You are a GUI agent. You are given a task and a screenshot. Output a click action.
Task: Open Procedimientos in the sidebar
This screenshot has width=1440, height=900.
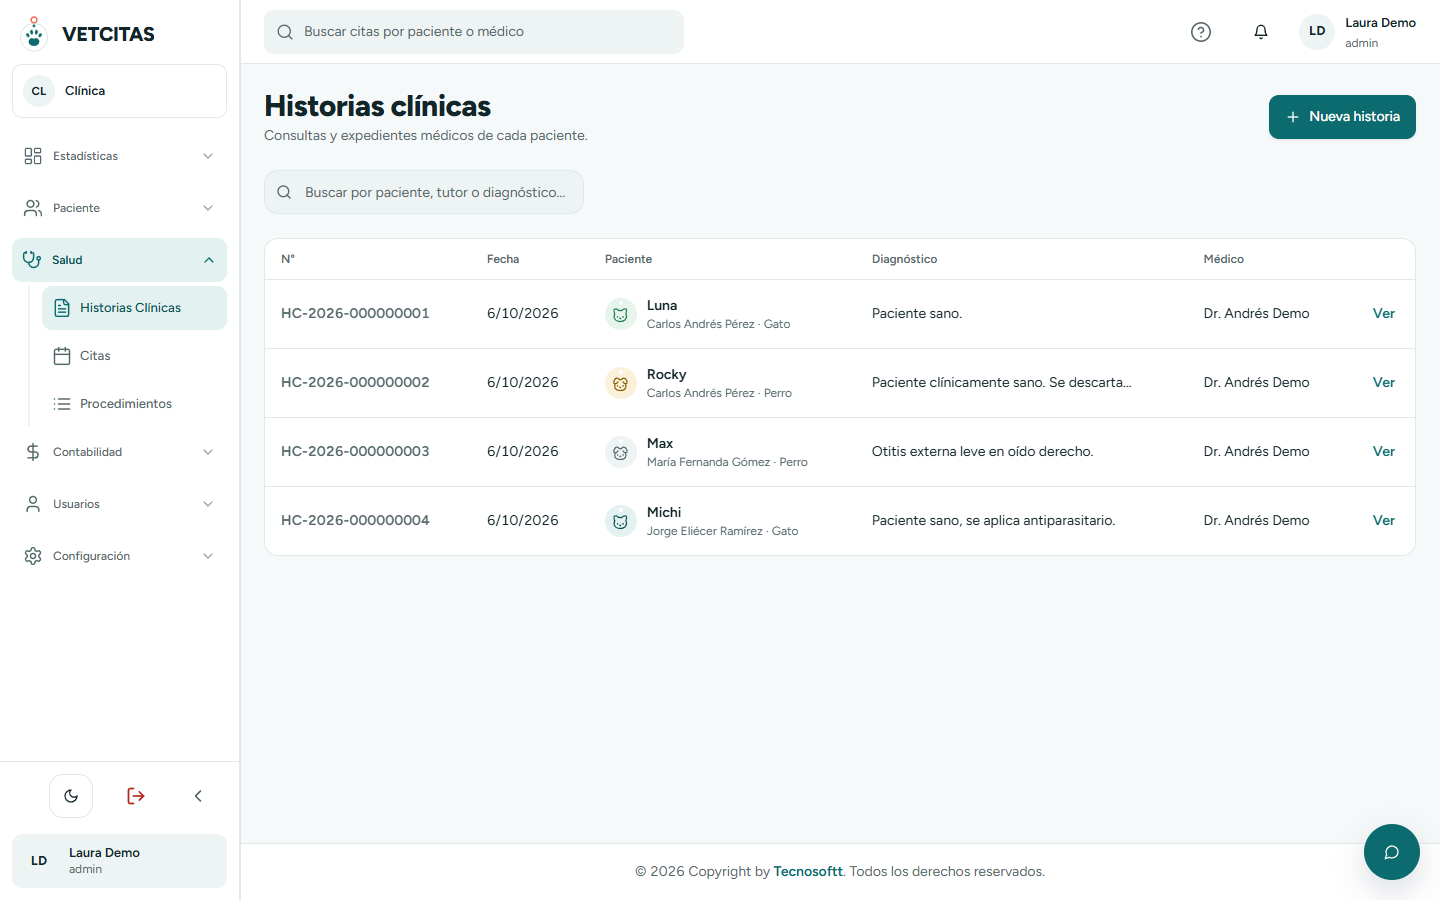[x=134, y=404]
